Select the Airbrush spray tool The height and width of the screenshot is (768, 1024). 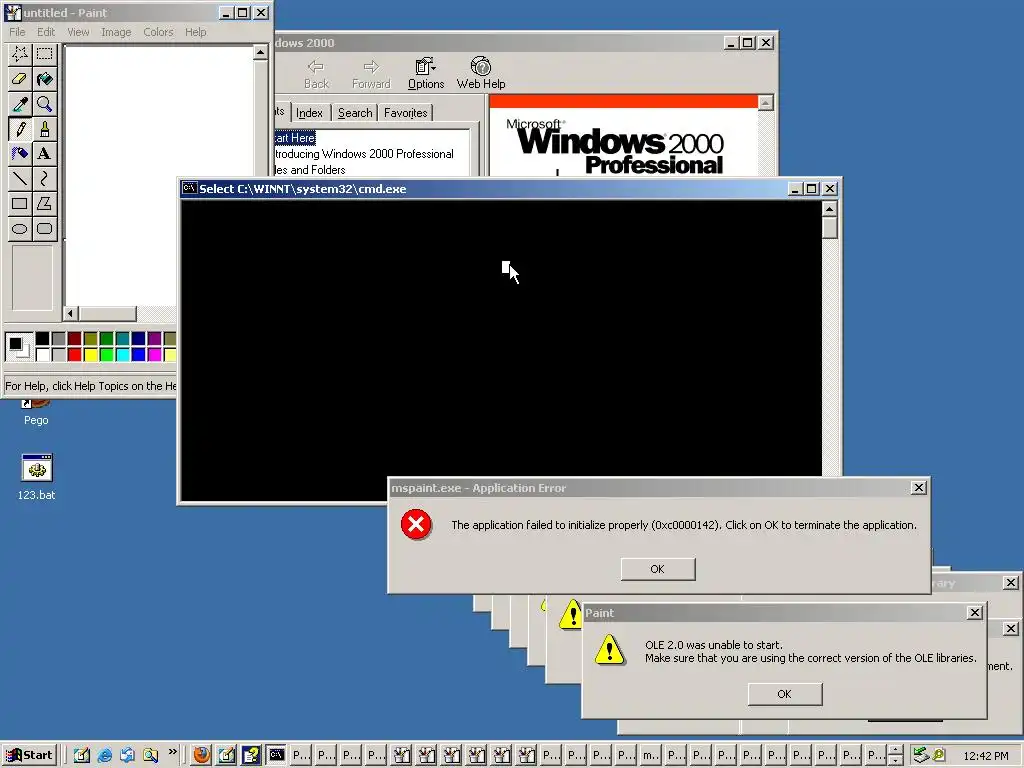pos(20,153)
